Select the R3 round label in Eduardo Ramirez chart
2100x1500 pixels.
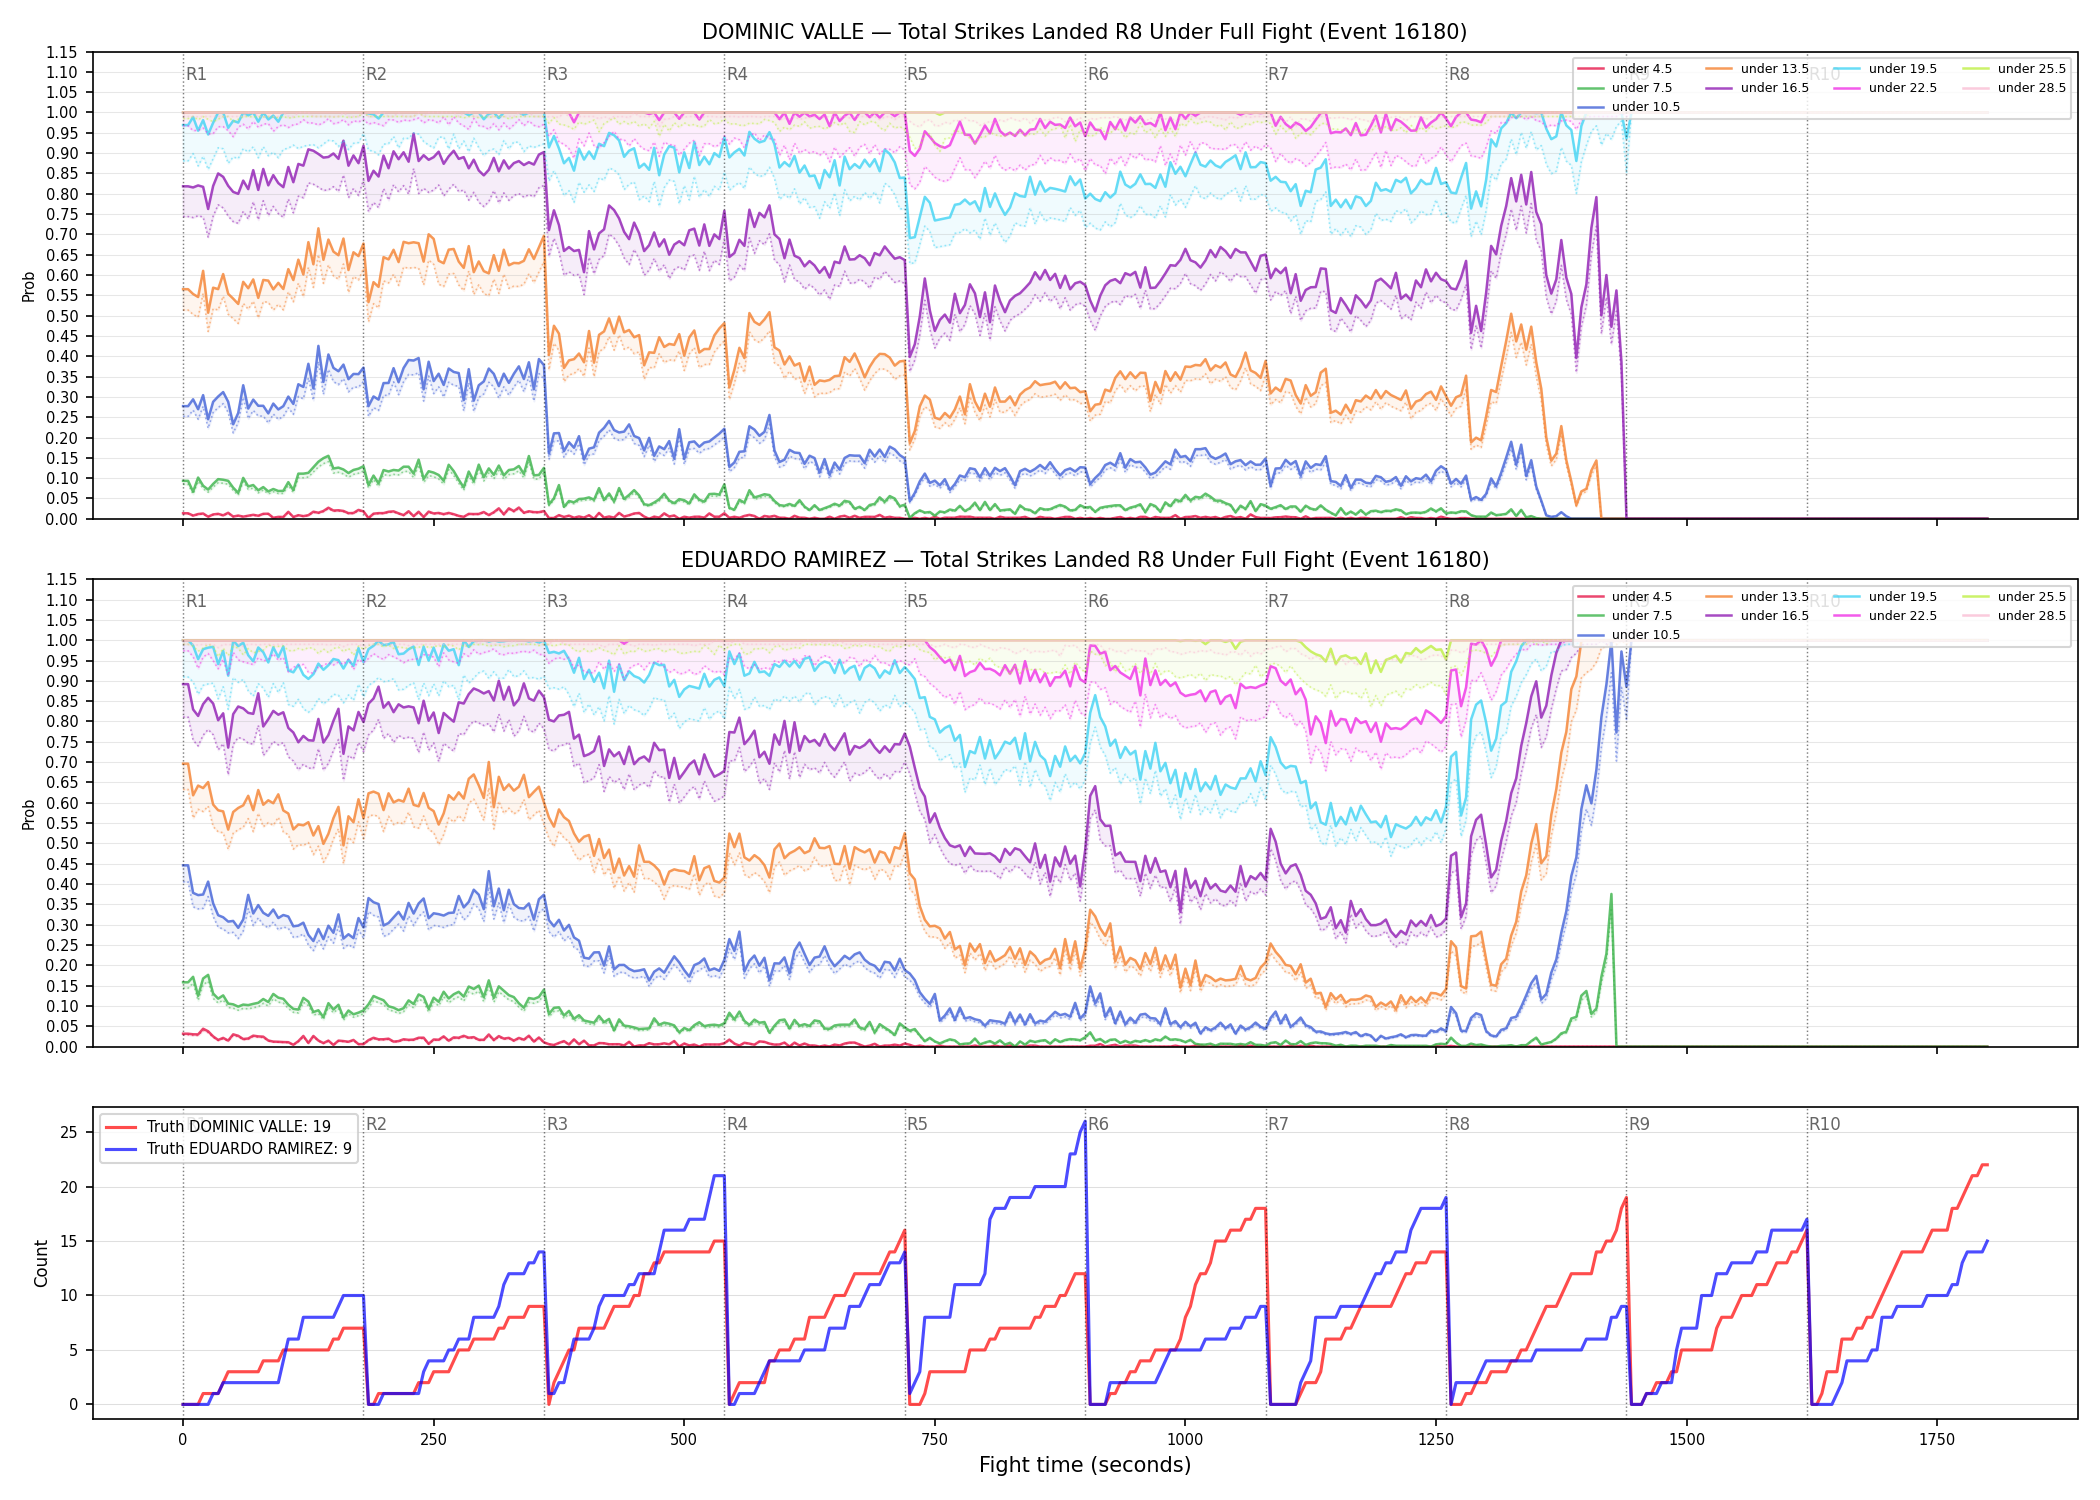(557, 601)
